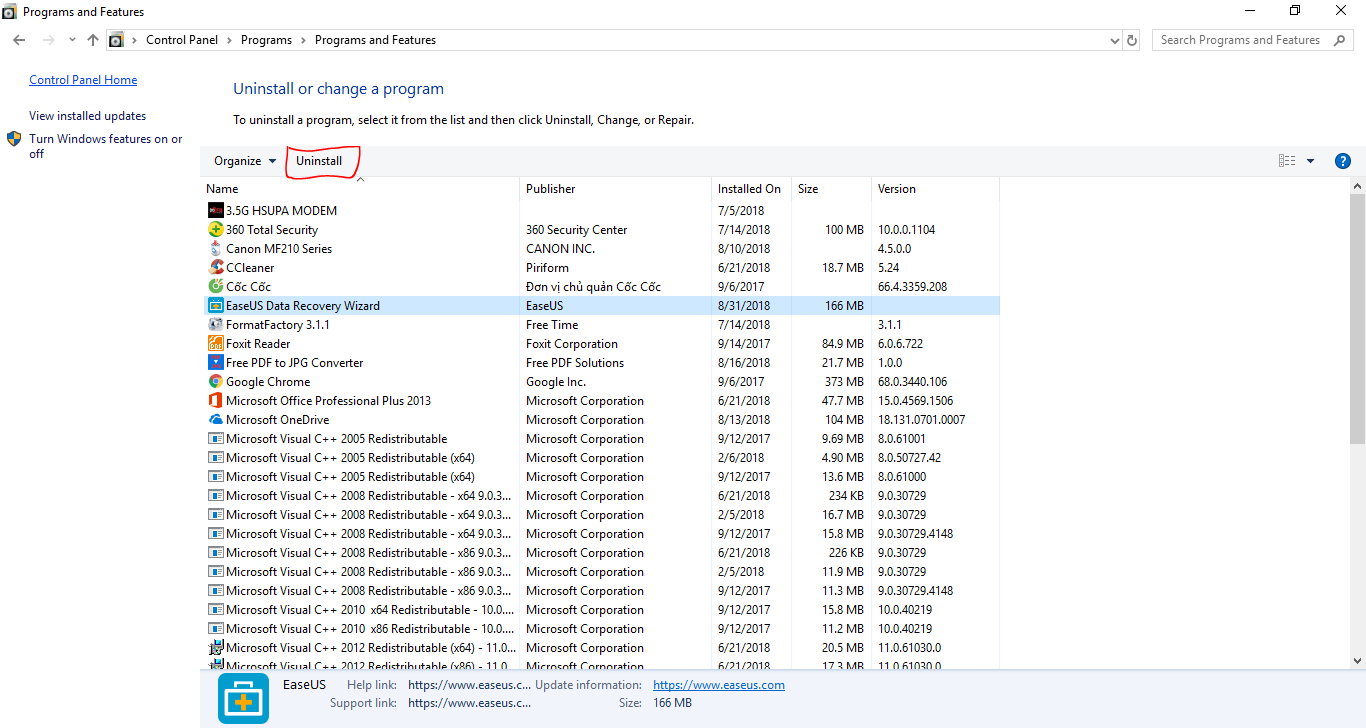1366x728 pixels.
Task: Click the vertical scrollbar thumb
Action: click(x=1357, y=319)
